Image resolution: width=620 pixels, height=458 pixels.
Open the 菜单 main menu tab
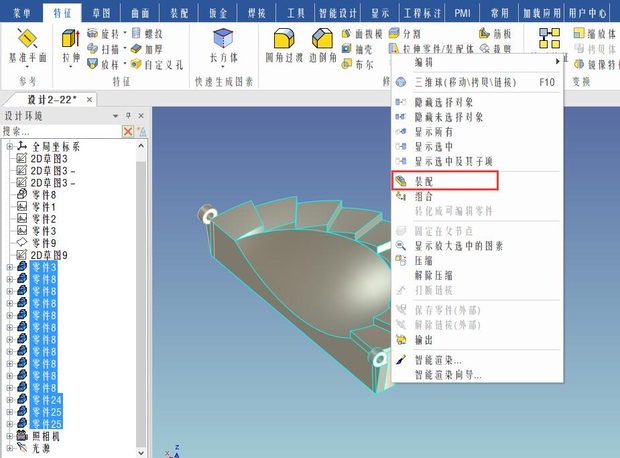pos(21,13)
